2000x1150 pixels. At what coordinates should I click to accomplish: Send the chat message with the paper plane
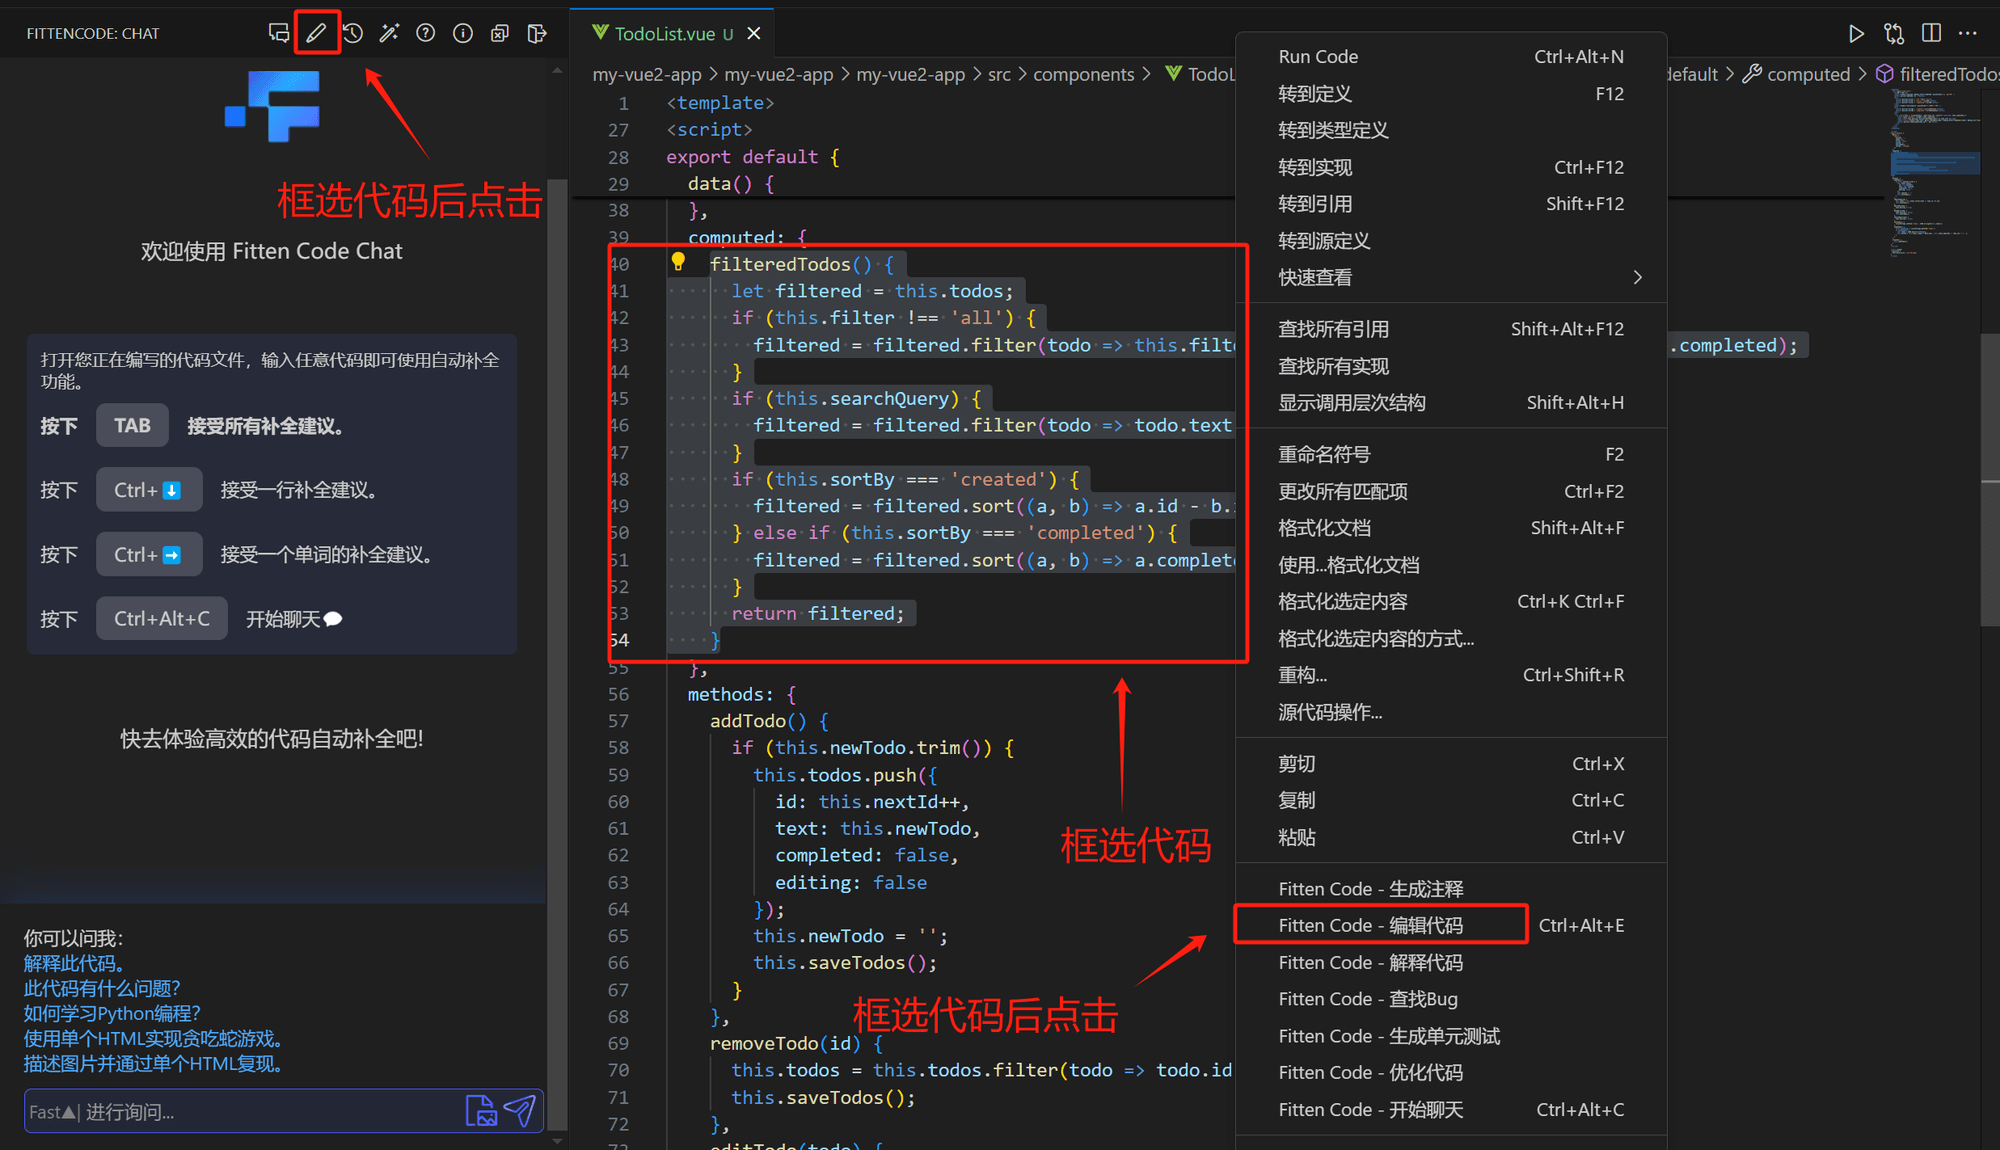coord(520,1110)
